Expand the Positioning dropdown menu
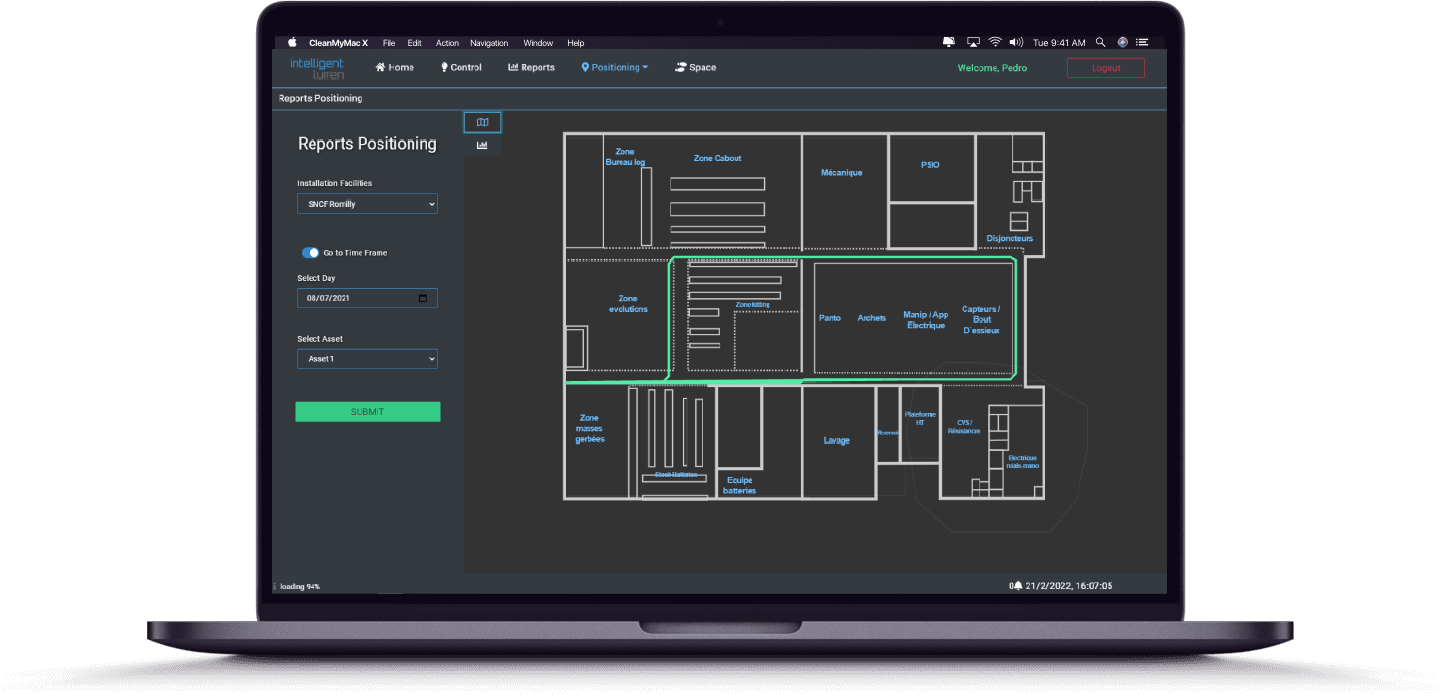Viewport: 1440px width, 695px height. [x=615, y=68]
